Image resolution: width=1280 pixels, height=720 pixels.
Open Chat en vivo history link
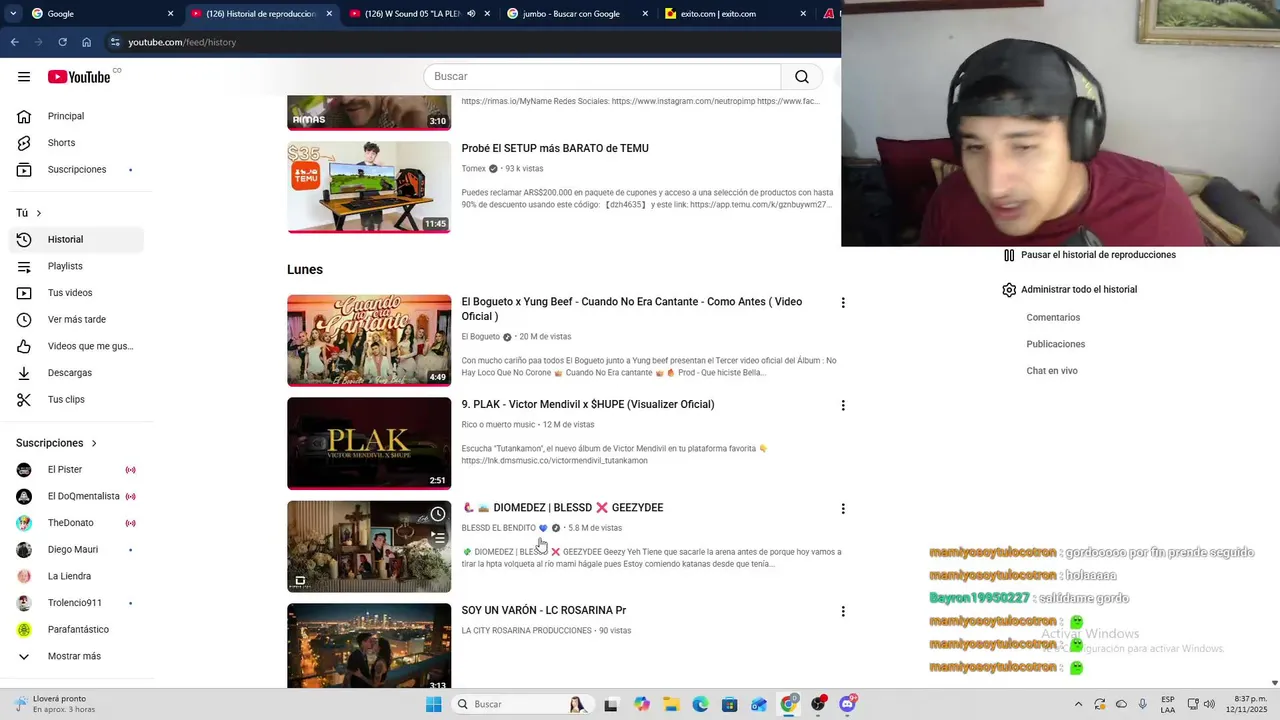point(1052,371)
